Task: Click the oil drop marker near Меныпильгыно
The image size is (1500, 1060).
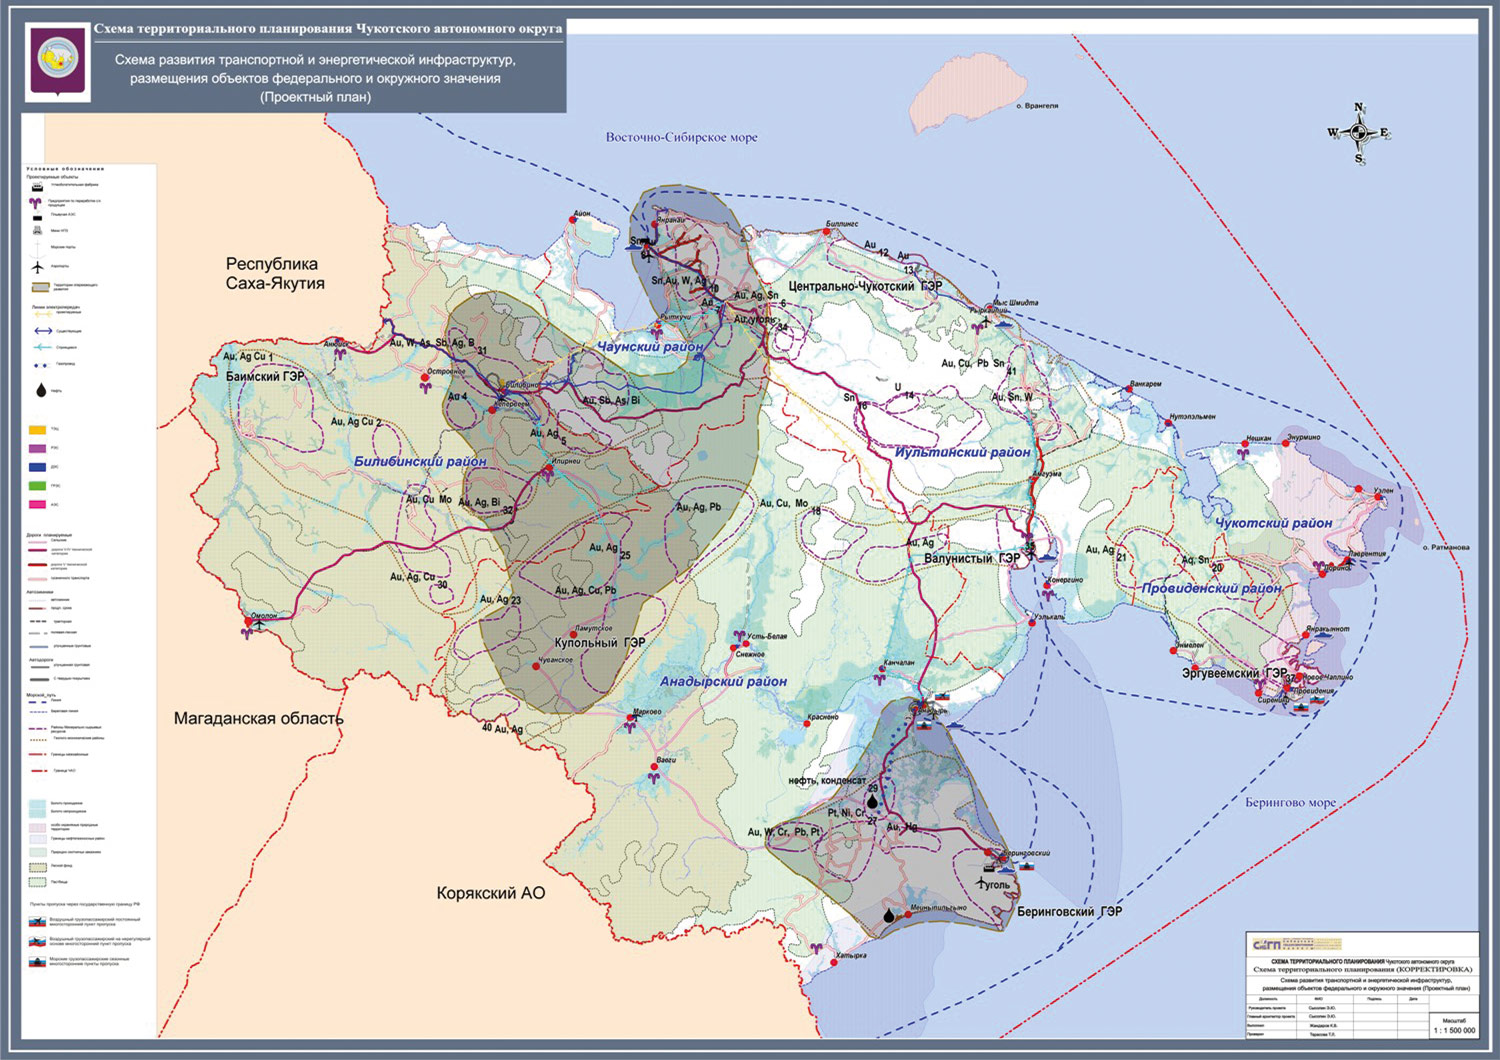Action: 889,915
